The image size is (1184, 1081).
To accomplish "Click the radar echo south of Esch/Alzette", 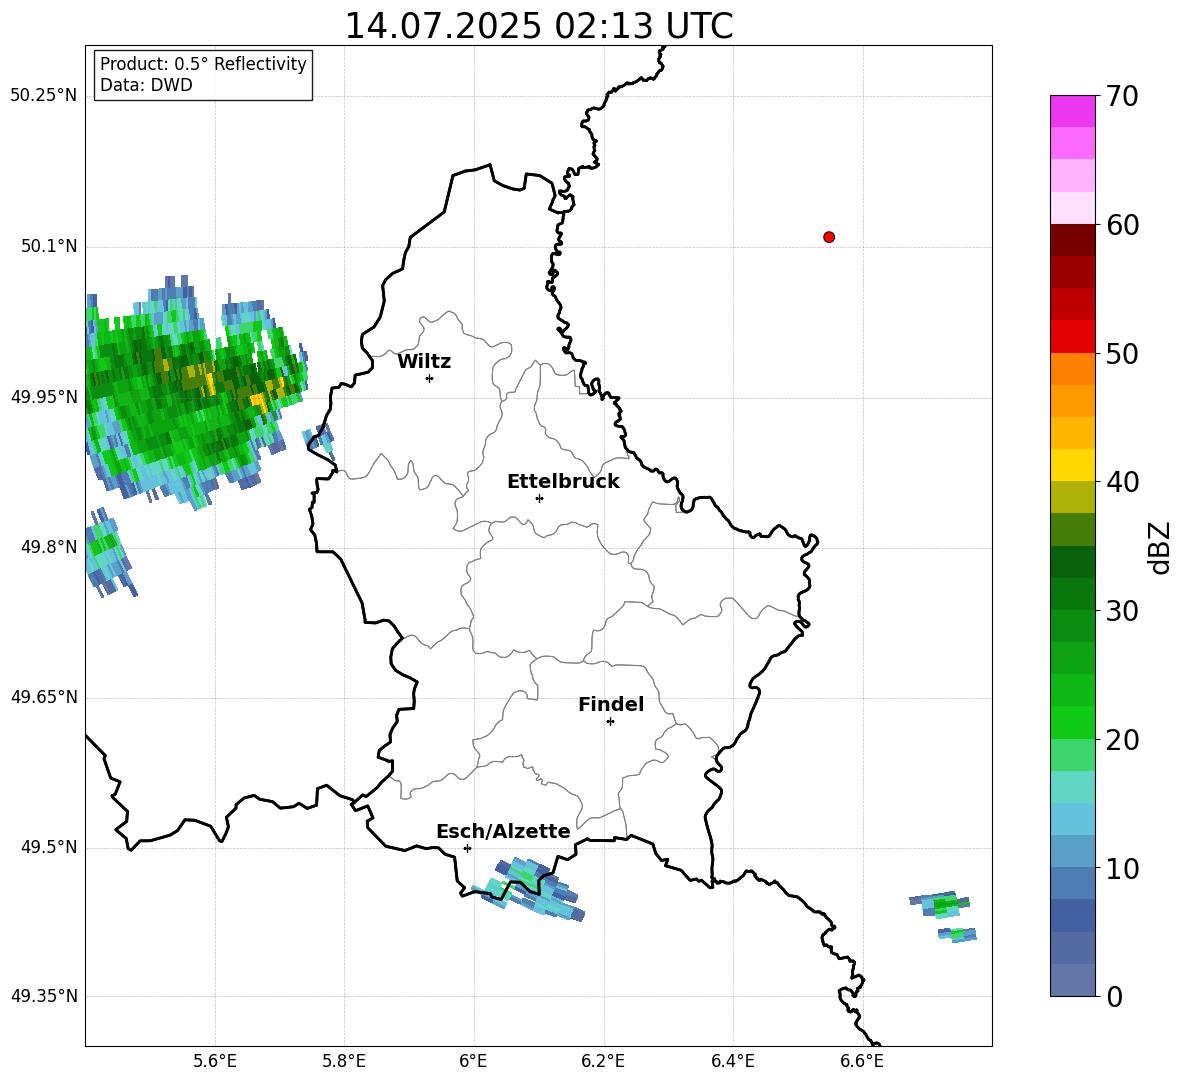I will (529, 889).
